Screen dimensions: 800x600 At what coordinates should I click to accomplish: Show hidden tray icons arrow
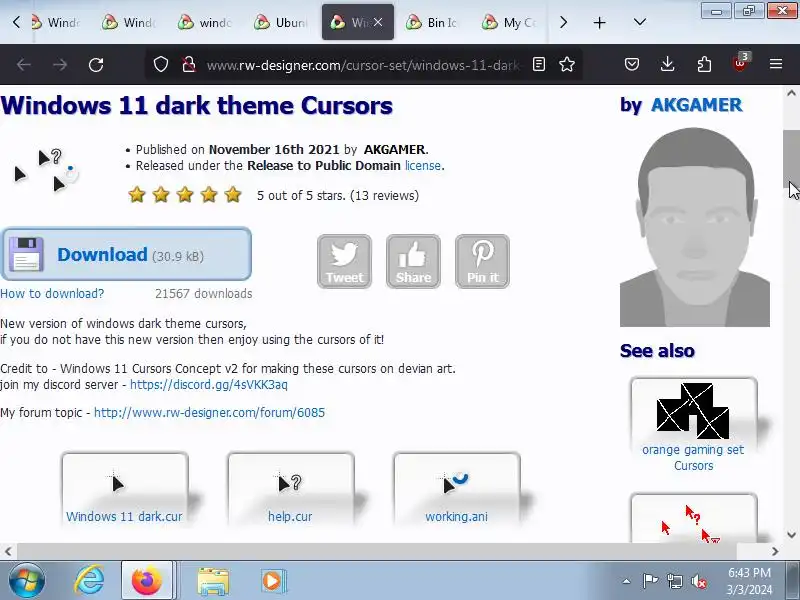tap(627, 581)
